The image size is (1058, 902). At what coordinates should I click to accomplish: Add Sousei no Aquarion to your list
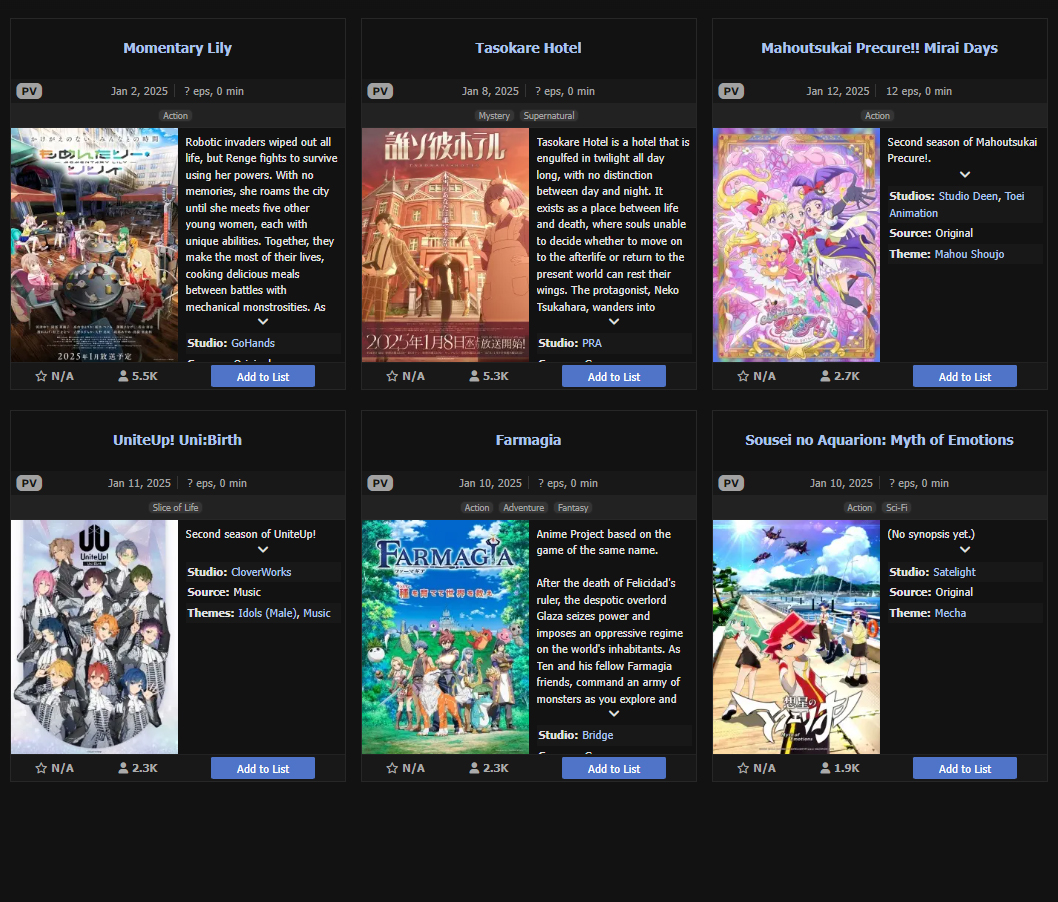point(965,768)
